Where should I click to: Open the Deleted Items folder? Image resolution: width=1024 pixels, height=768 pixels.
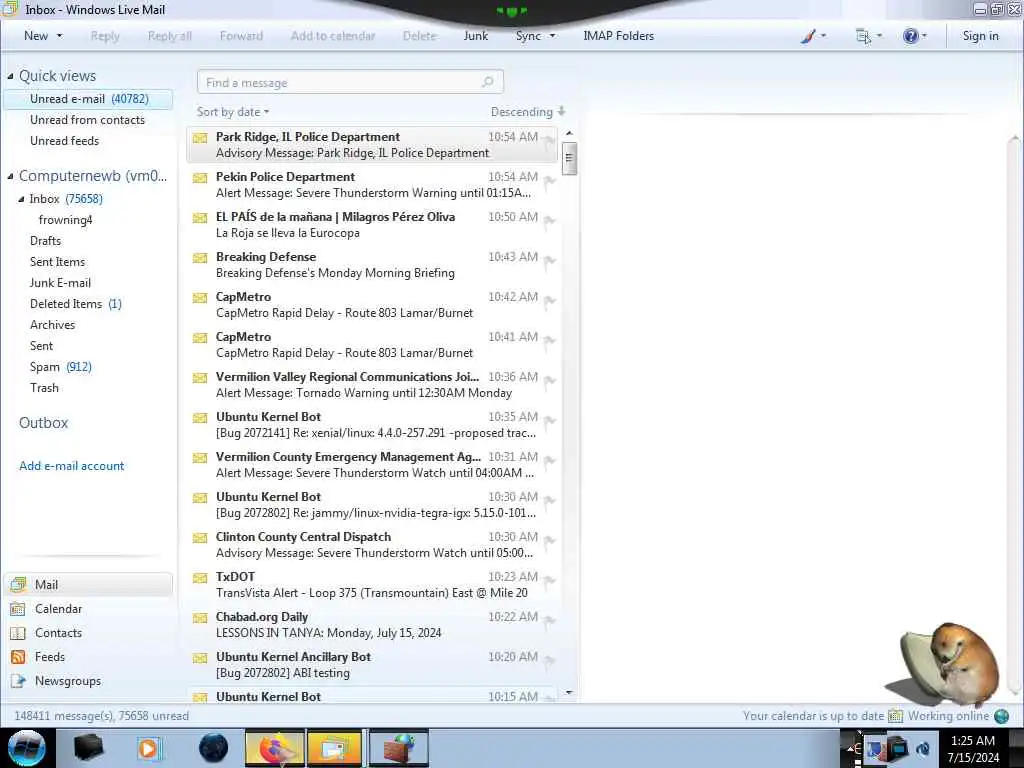[x=76, y=304]
